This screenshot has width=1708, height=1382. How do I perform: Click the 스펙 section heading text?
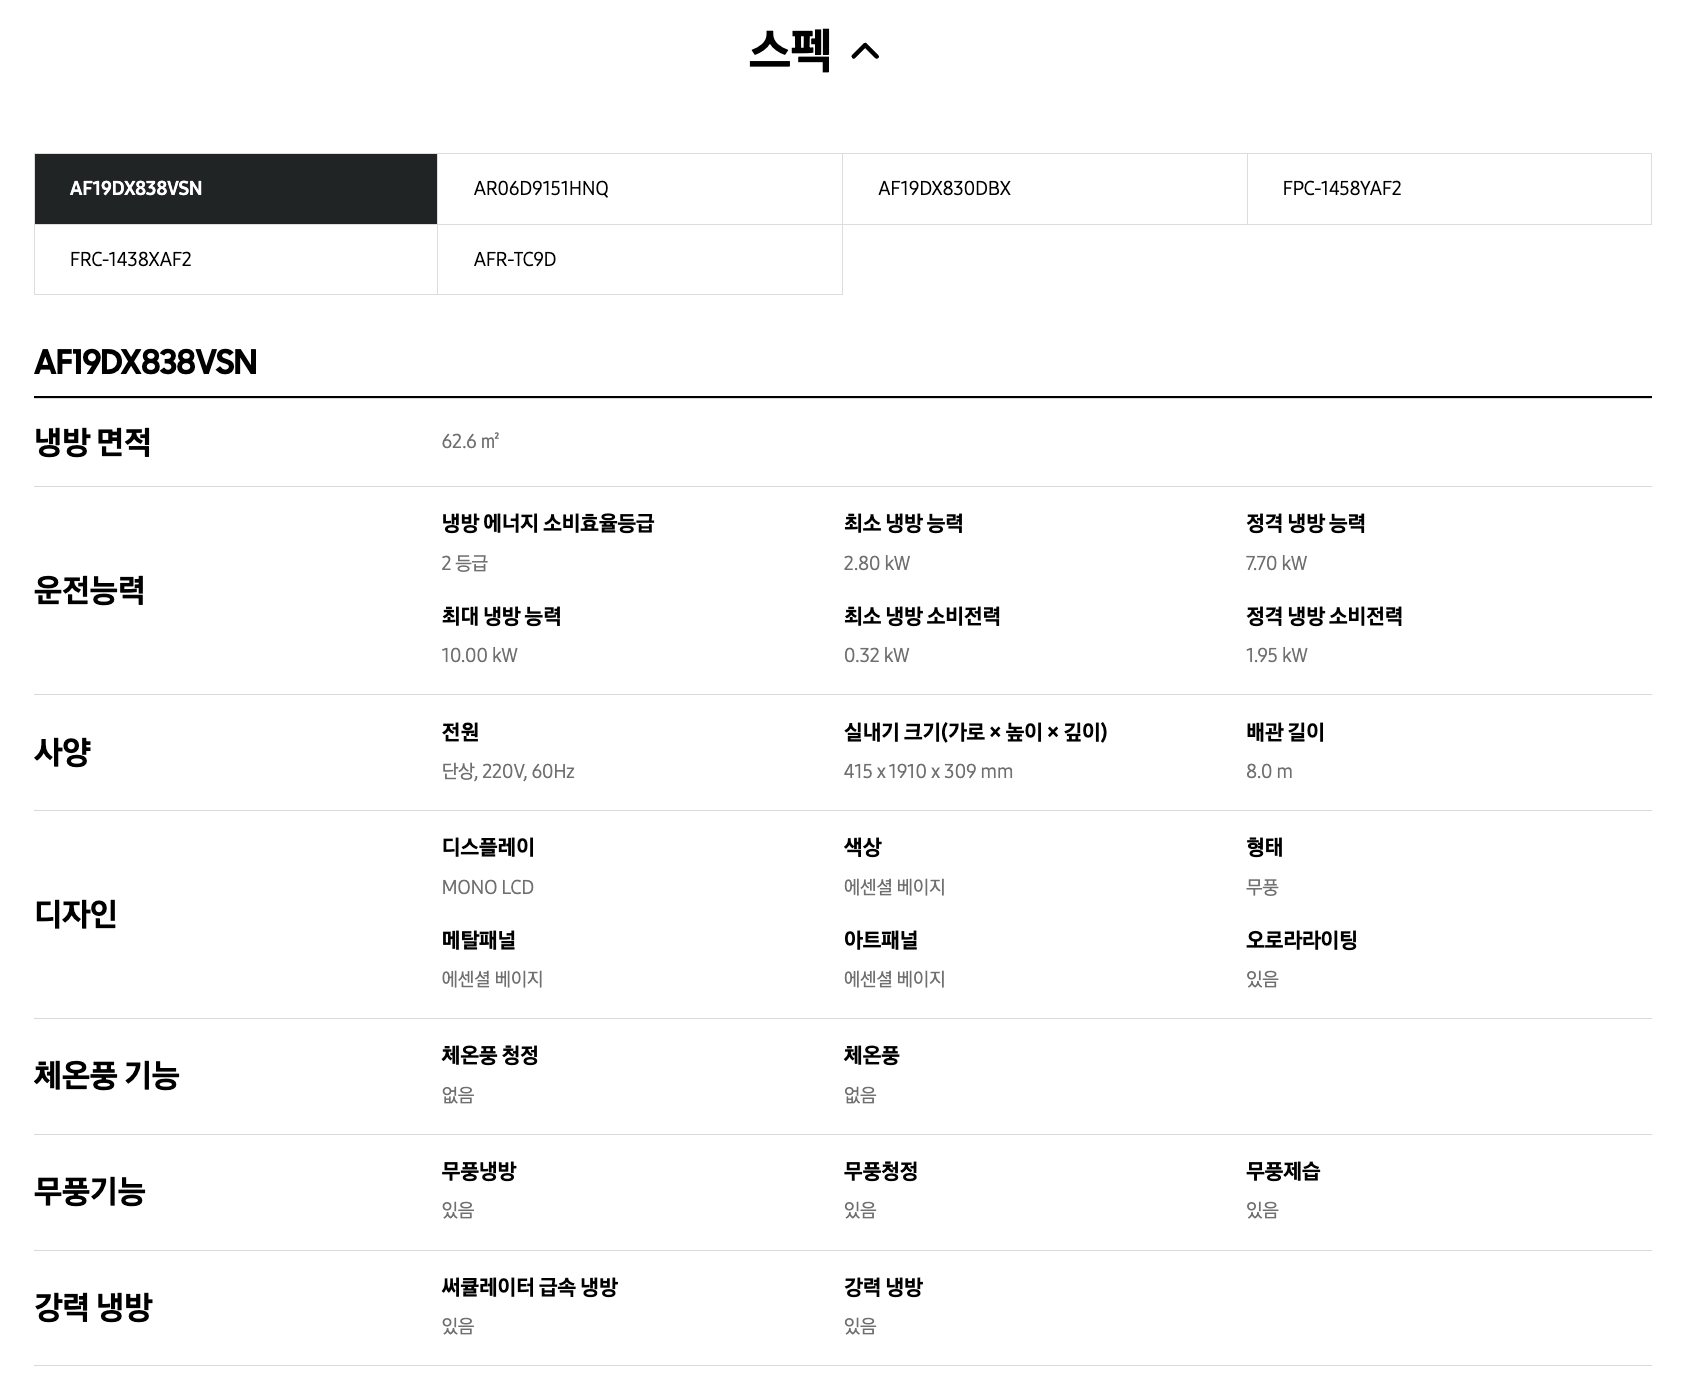pyautogui.click(x=790, y=50)
